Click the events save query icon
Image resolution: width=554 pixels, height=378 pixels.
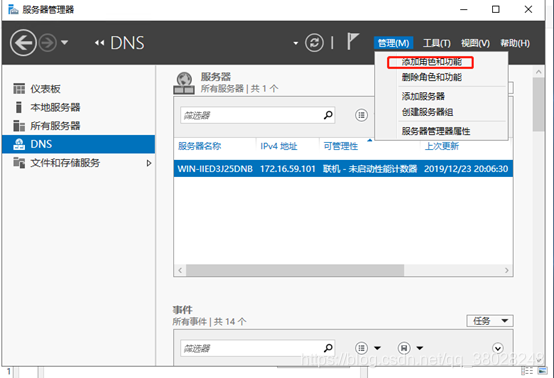tap(404, 348)
